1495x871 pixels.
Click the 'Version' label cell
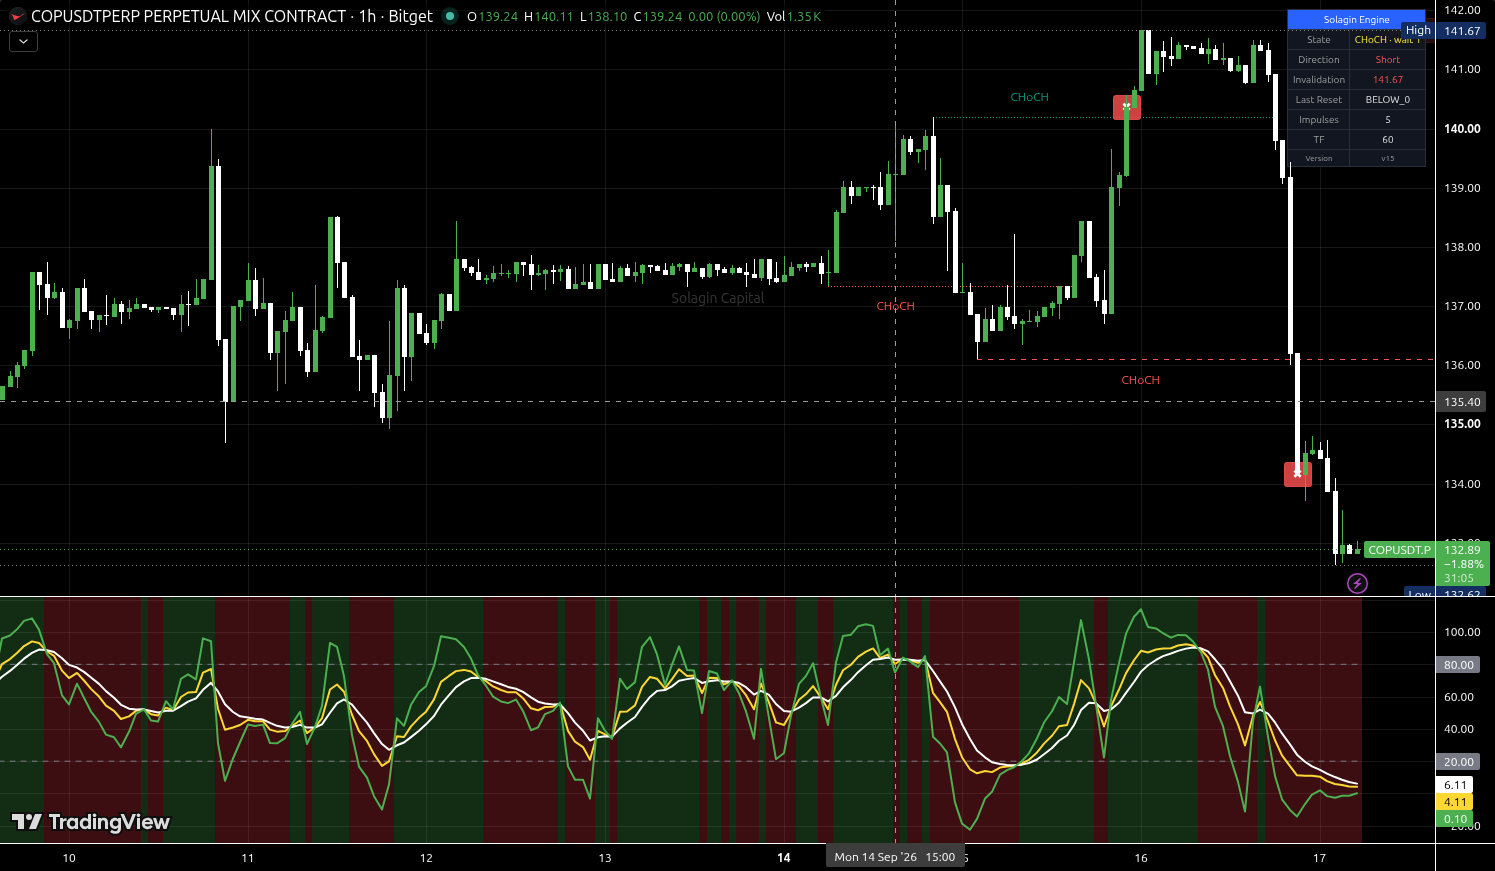(1319, 158)
